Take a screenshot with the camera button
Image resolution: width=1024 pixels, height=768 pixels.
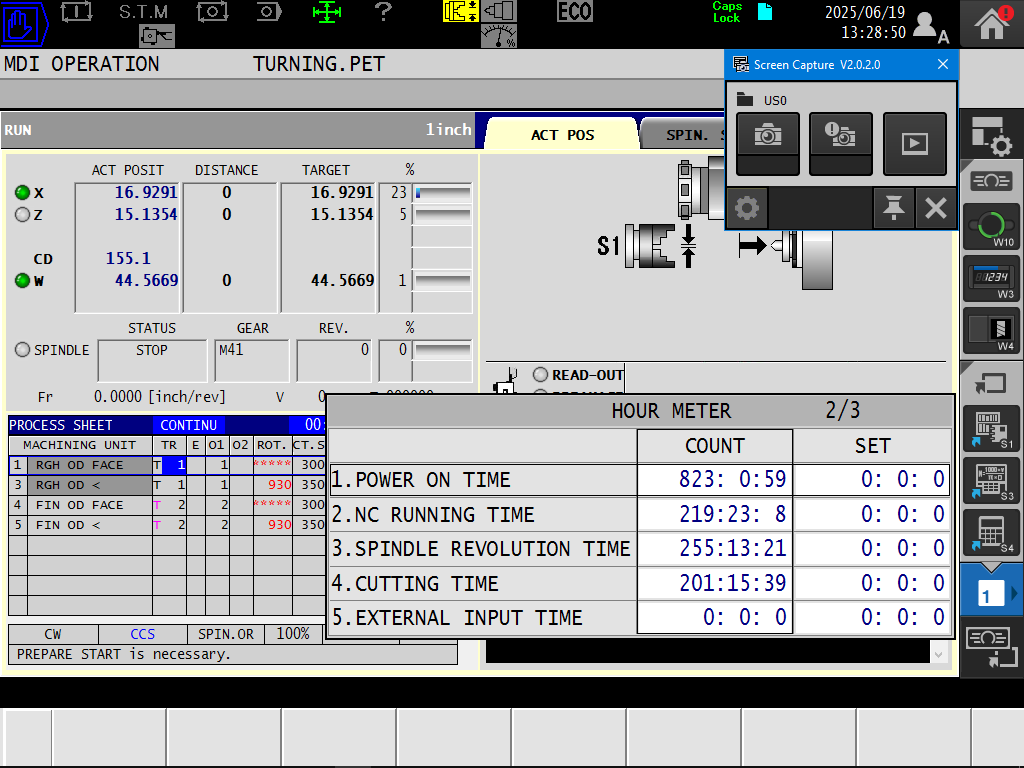point(768,137)
